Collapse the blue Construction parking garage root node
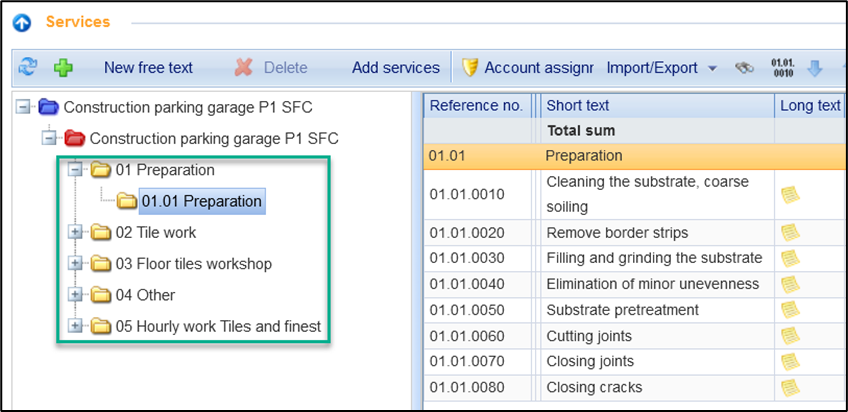The image size is (848, 412). pos(23,107)
